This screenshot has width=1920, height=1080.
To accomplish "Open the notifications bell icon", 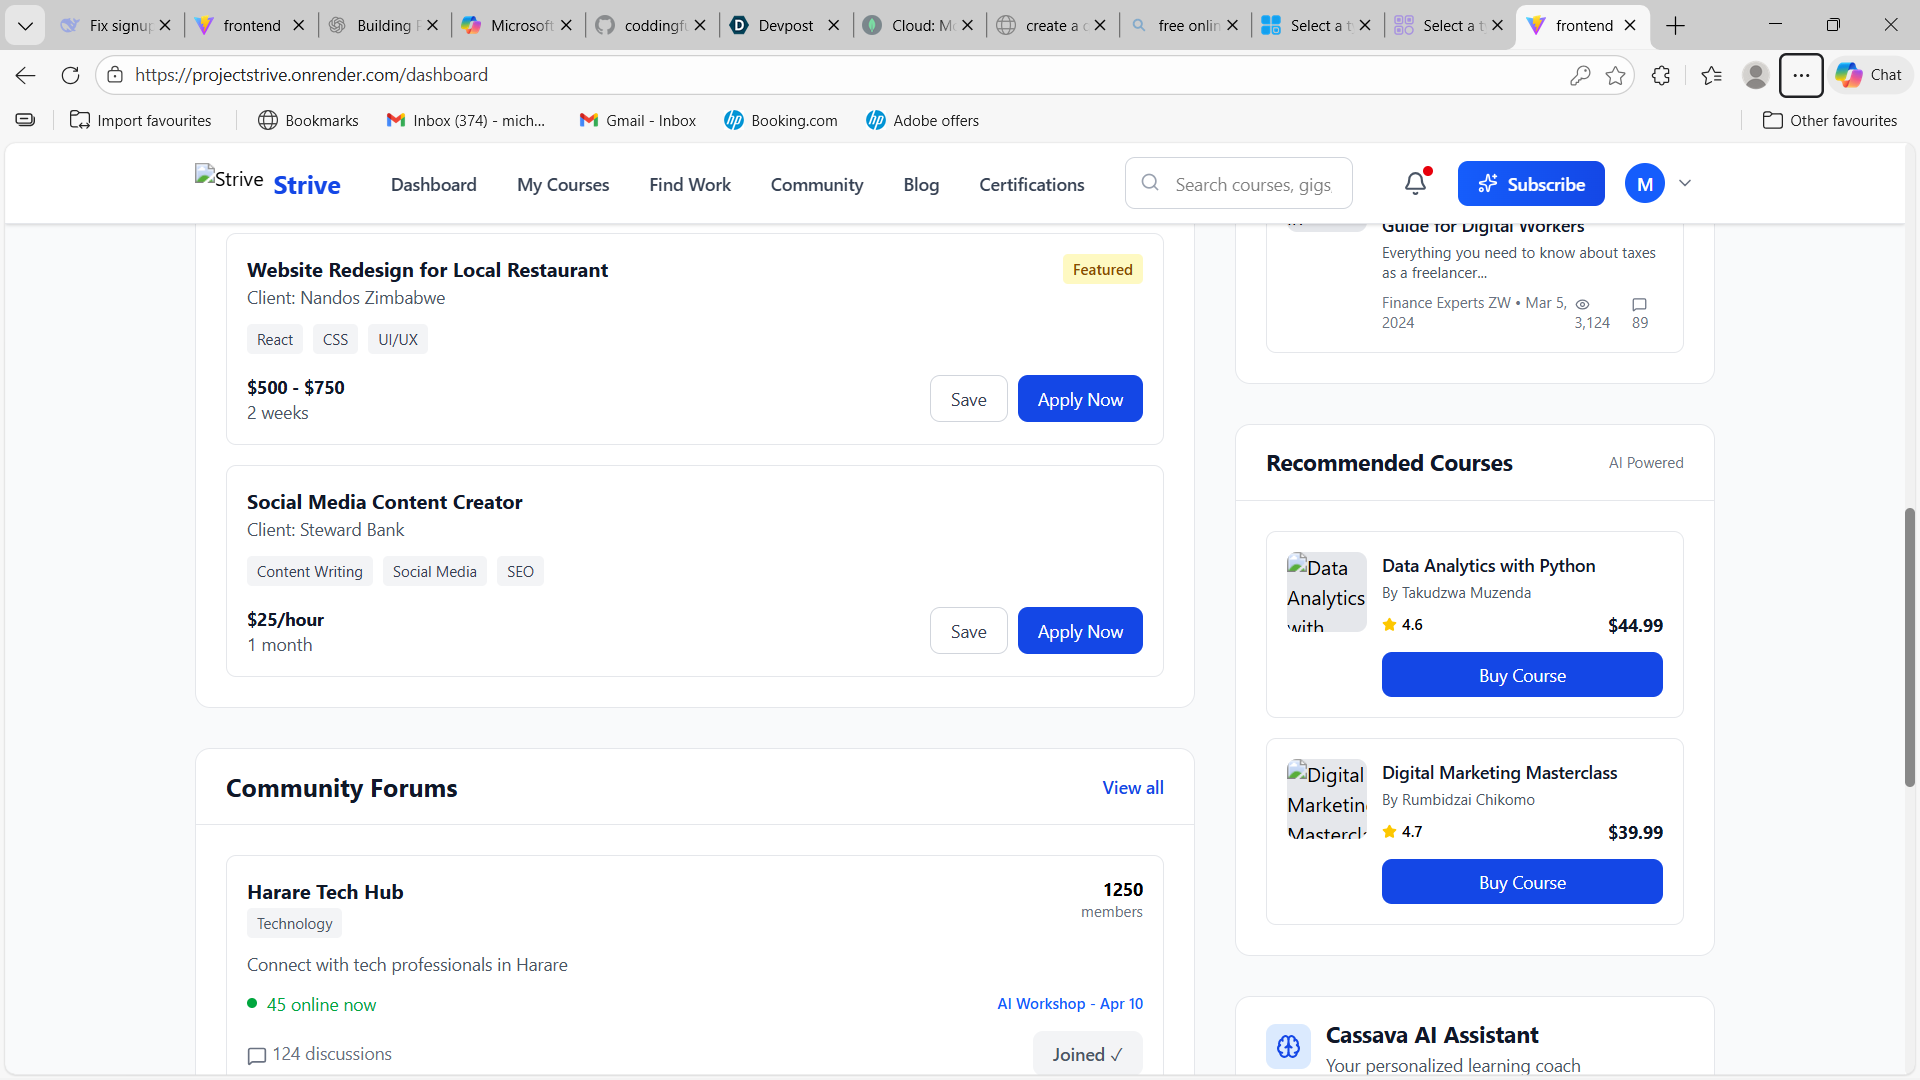I will point(1415,183).
